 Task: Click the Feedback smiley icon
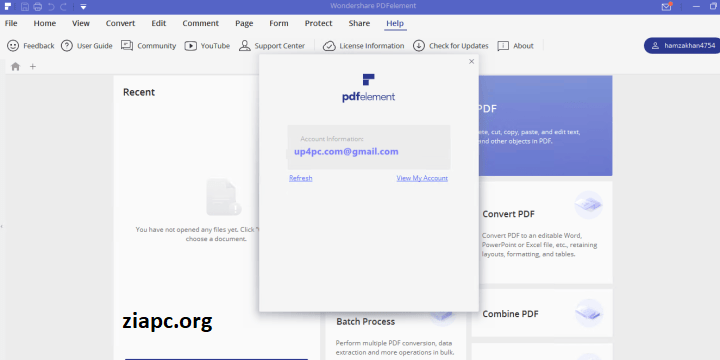[13, 45]
